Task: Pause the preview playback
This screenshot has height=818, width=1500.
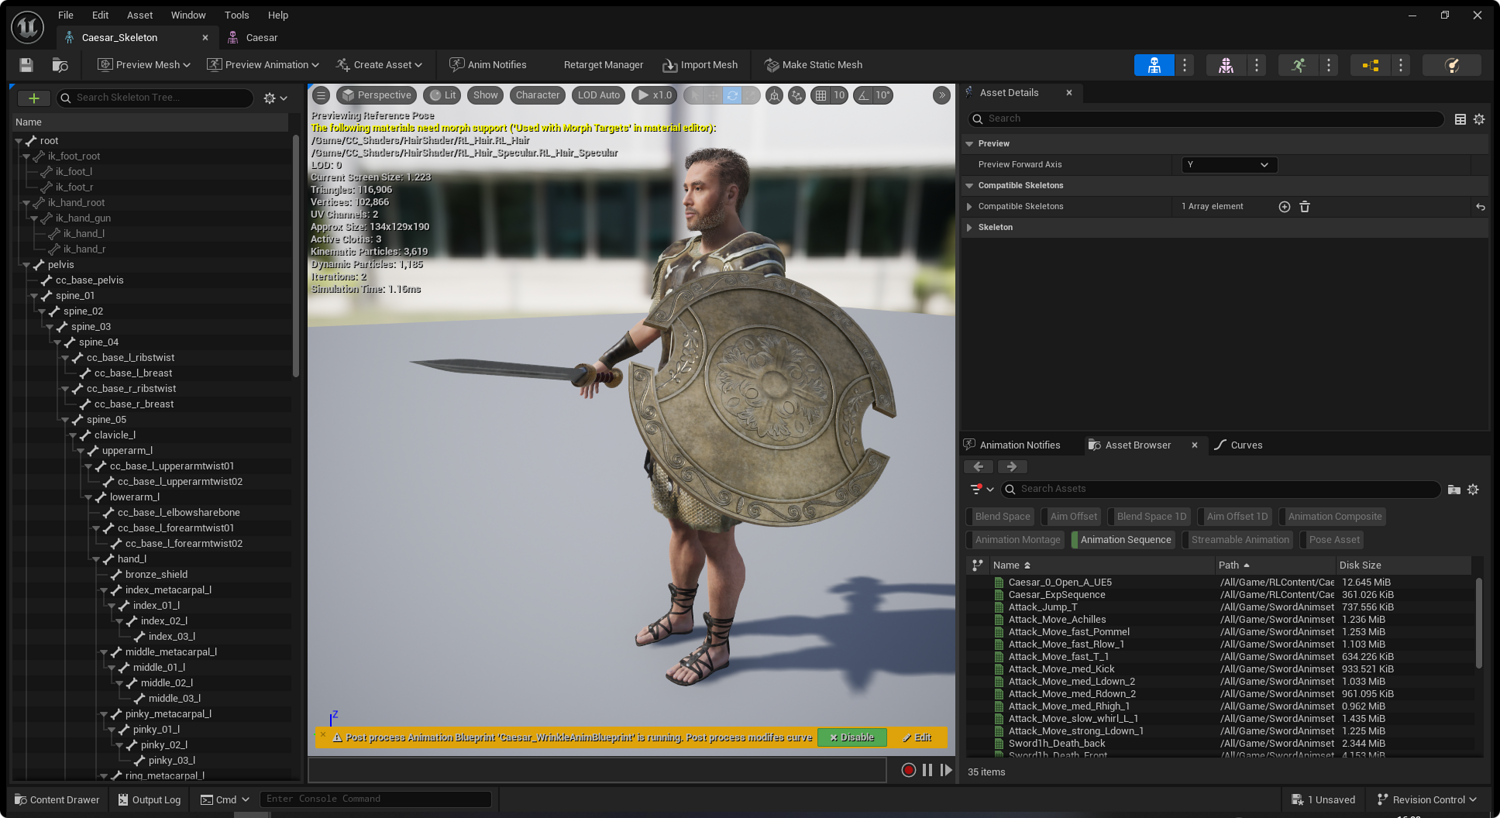Action: (x=927, y=770)
